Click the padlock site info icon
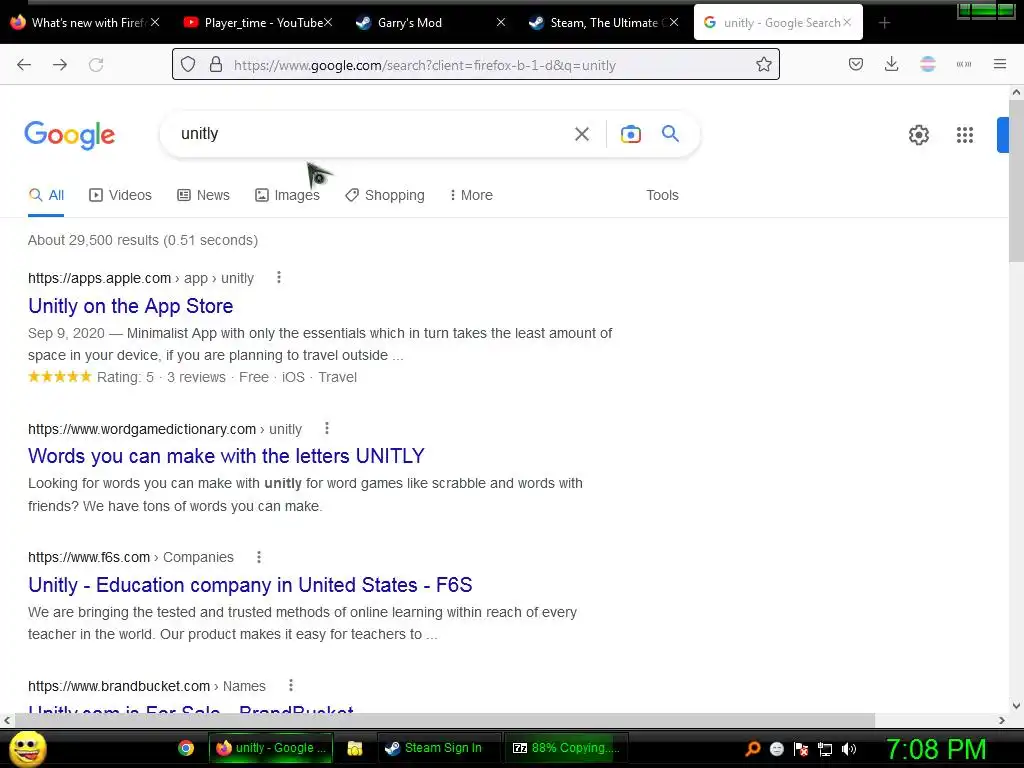1024x768 pixels. click(x=216, y=65)
